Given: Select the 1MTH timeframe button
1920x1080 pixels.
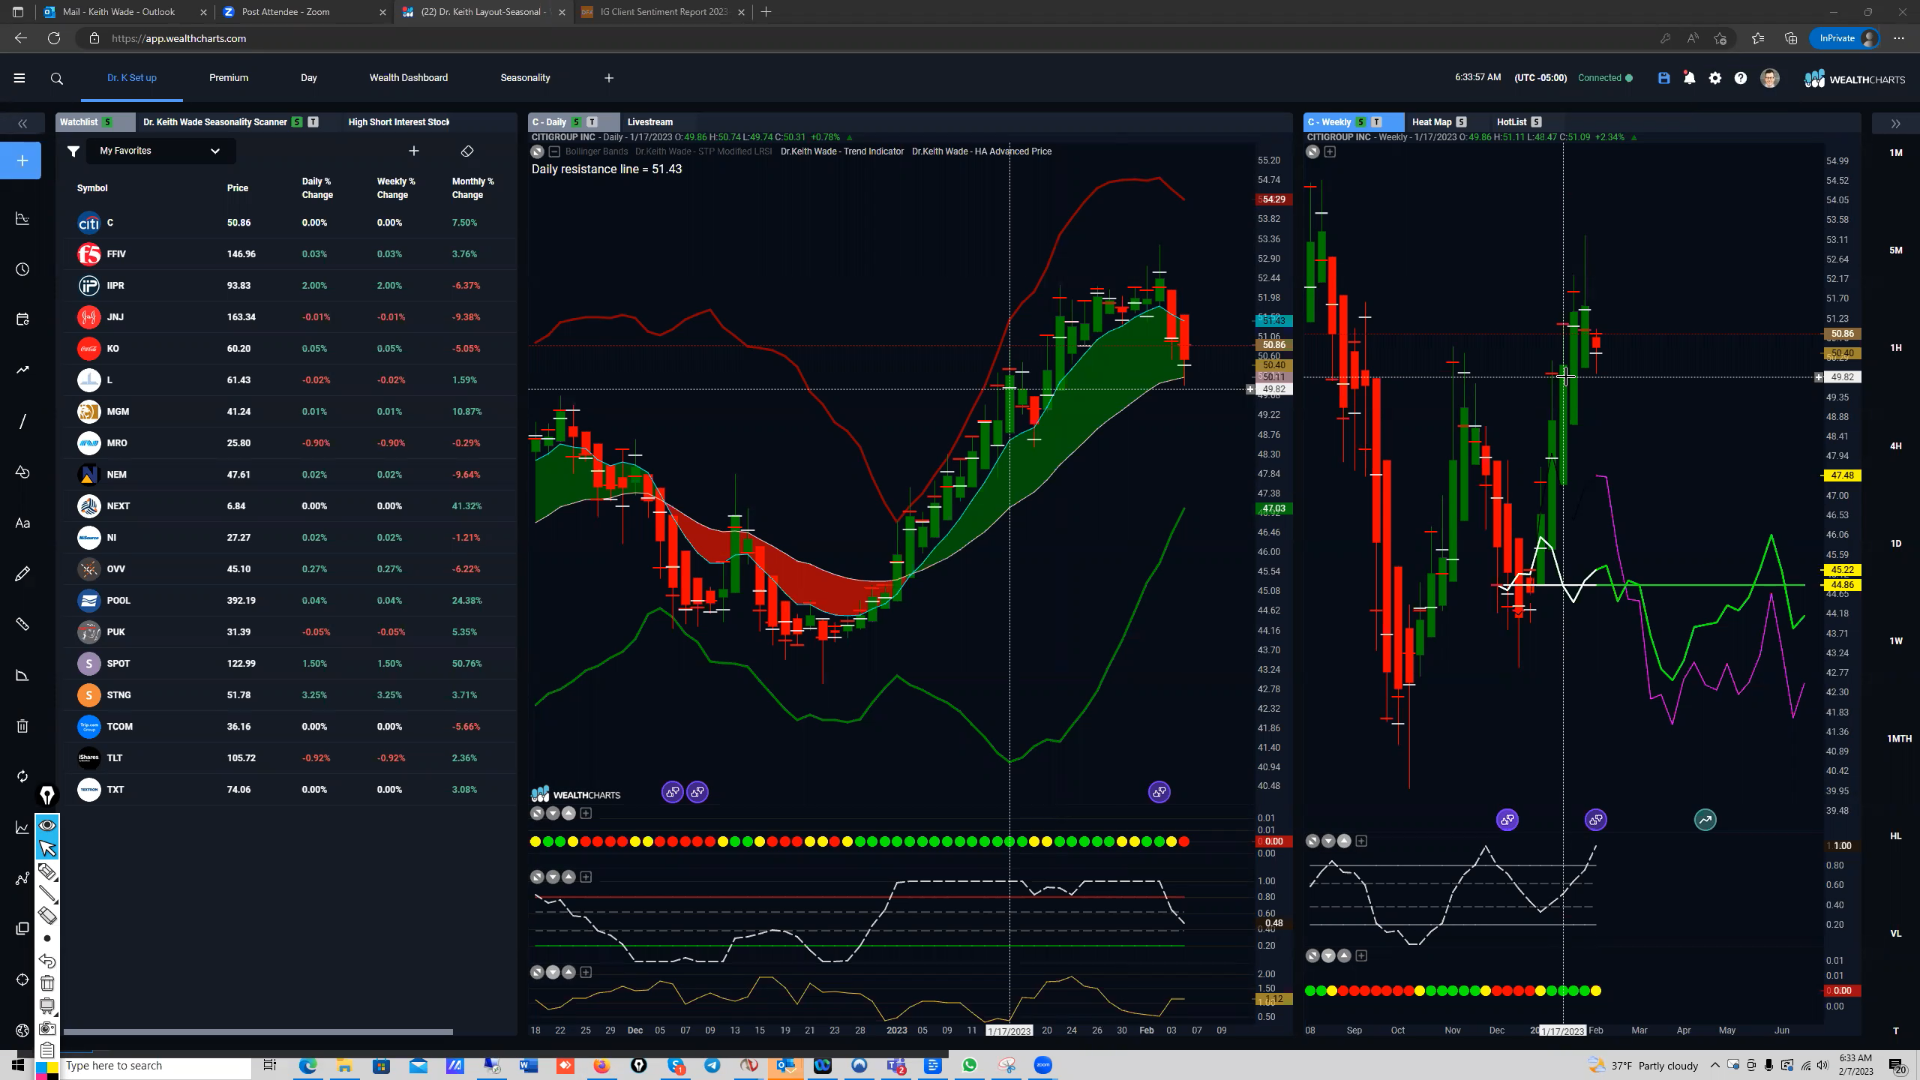Looking at the screenshot, I should click(x=1898, y=739).
